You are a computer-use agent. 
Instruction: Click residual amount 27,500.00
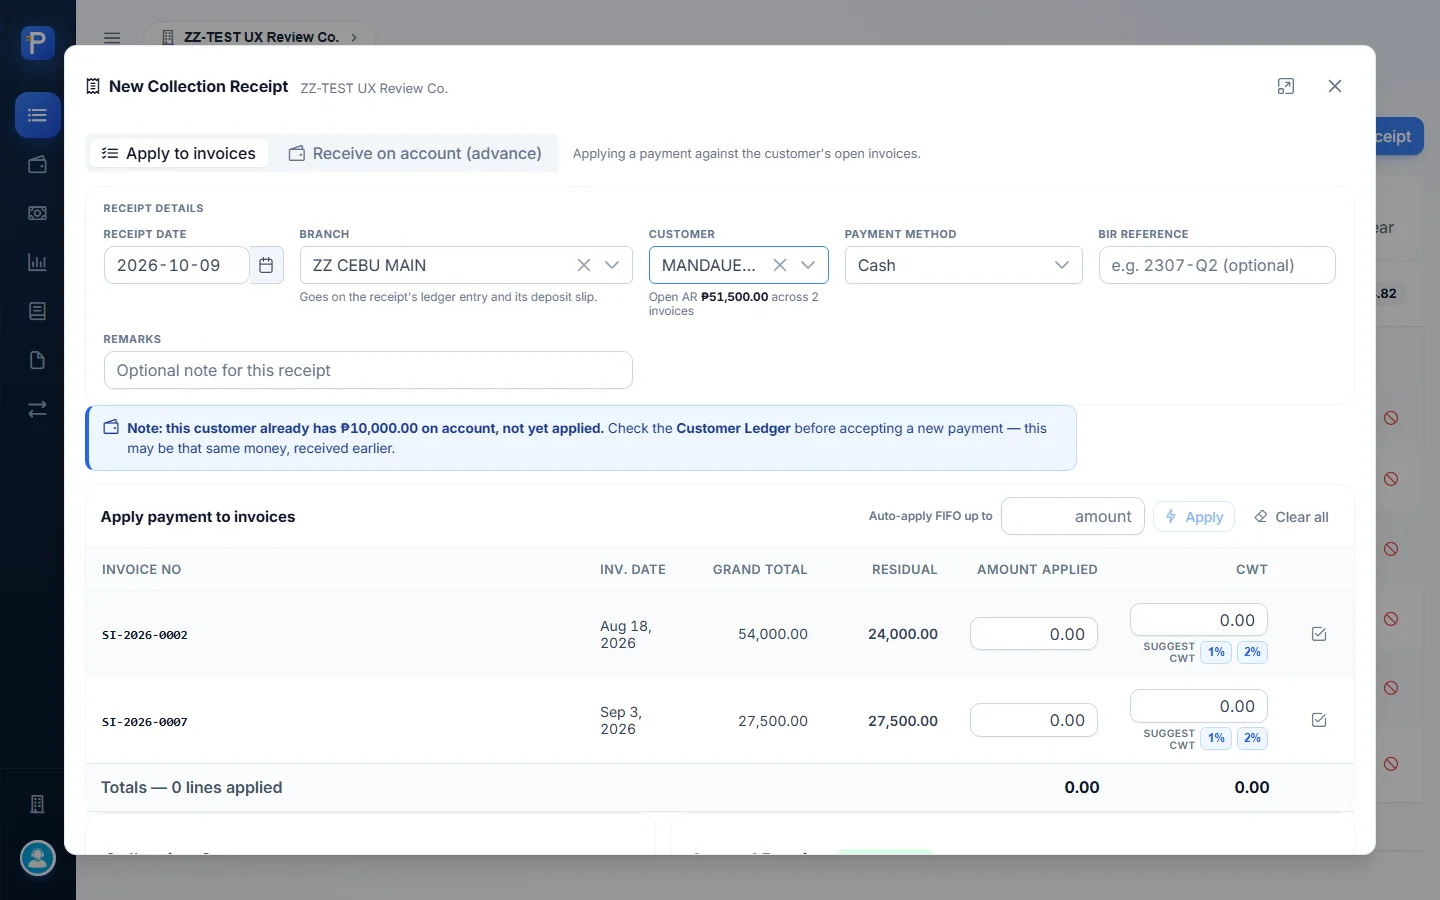point(903,721)
